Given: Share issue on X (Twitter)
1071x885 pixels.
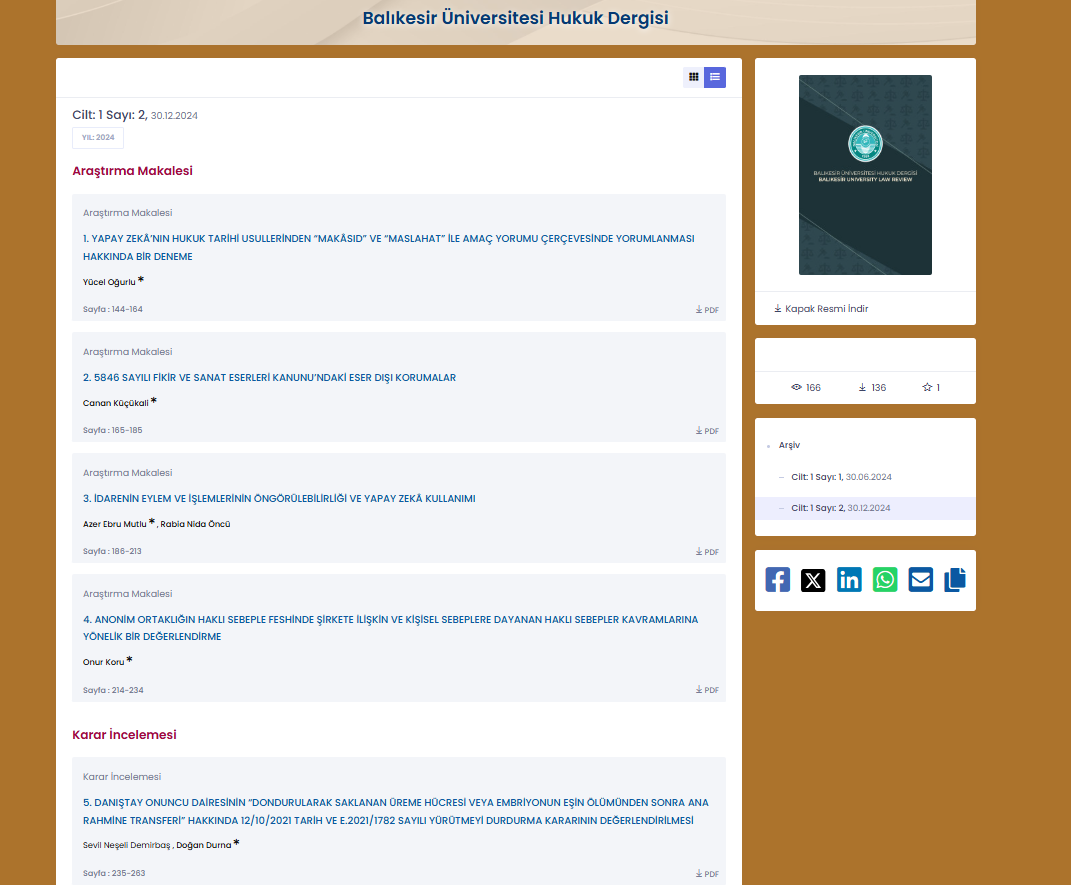Looking at the screenshot, I should tap(813, 580).
